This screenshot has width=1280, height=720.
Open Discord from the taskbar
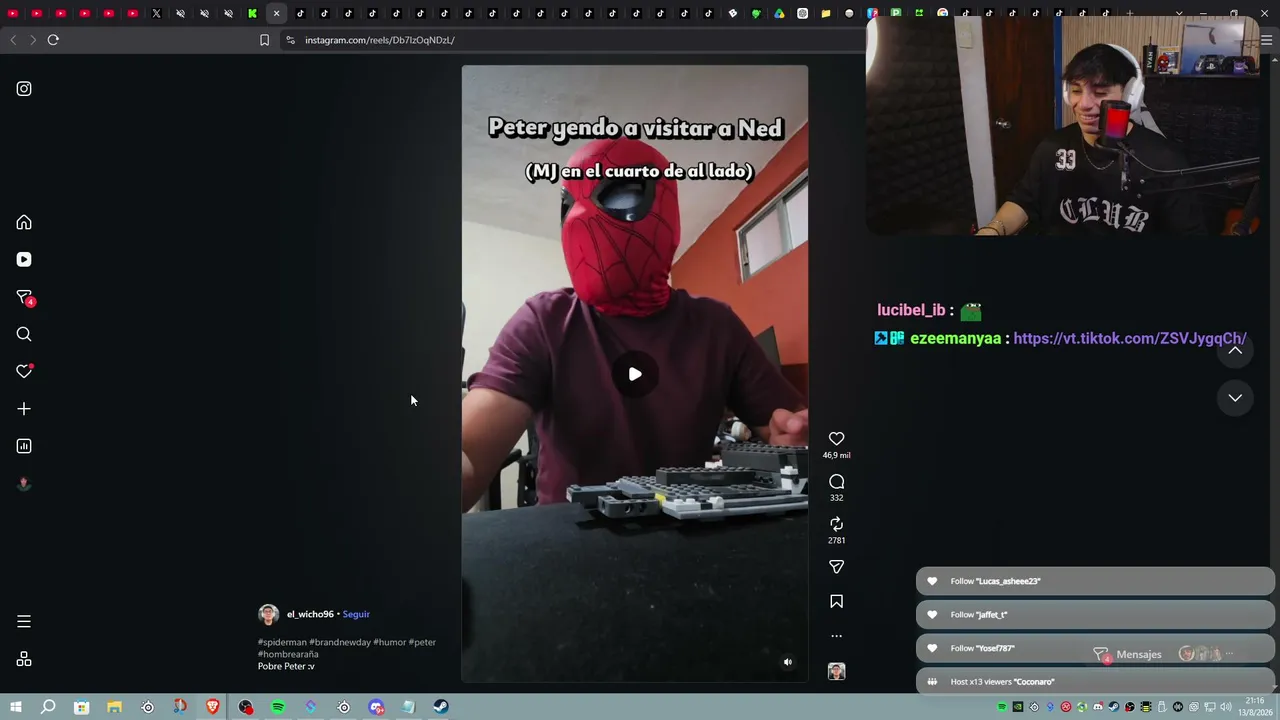[x=376, y=707]
